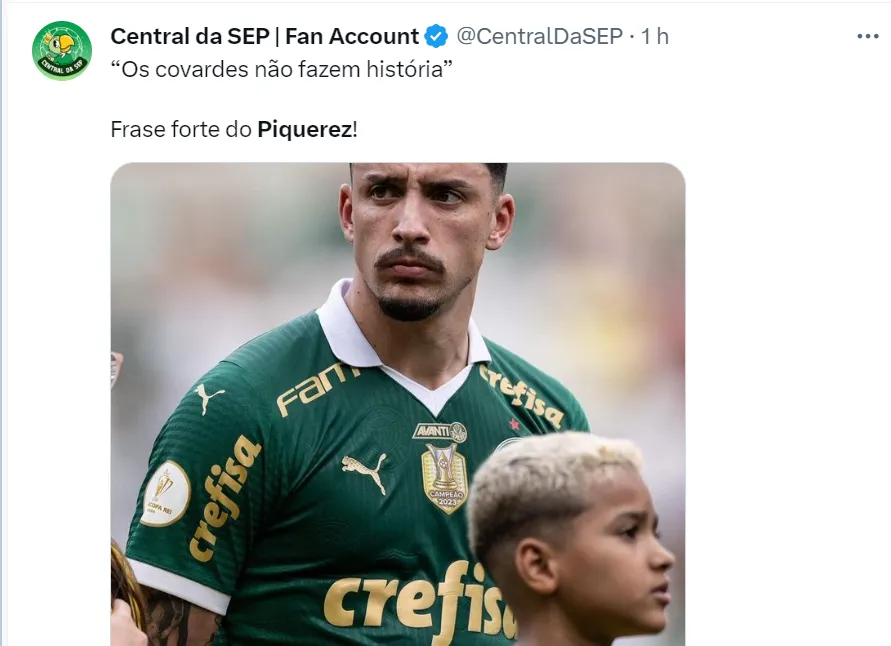Click the crefisa logo on the player's shoulder

point(520,395)
